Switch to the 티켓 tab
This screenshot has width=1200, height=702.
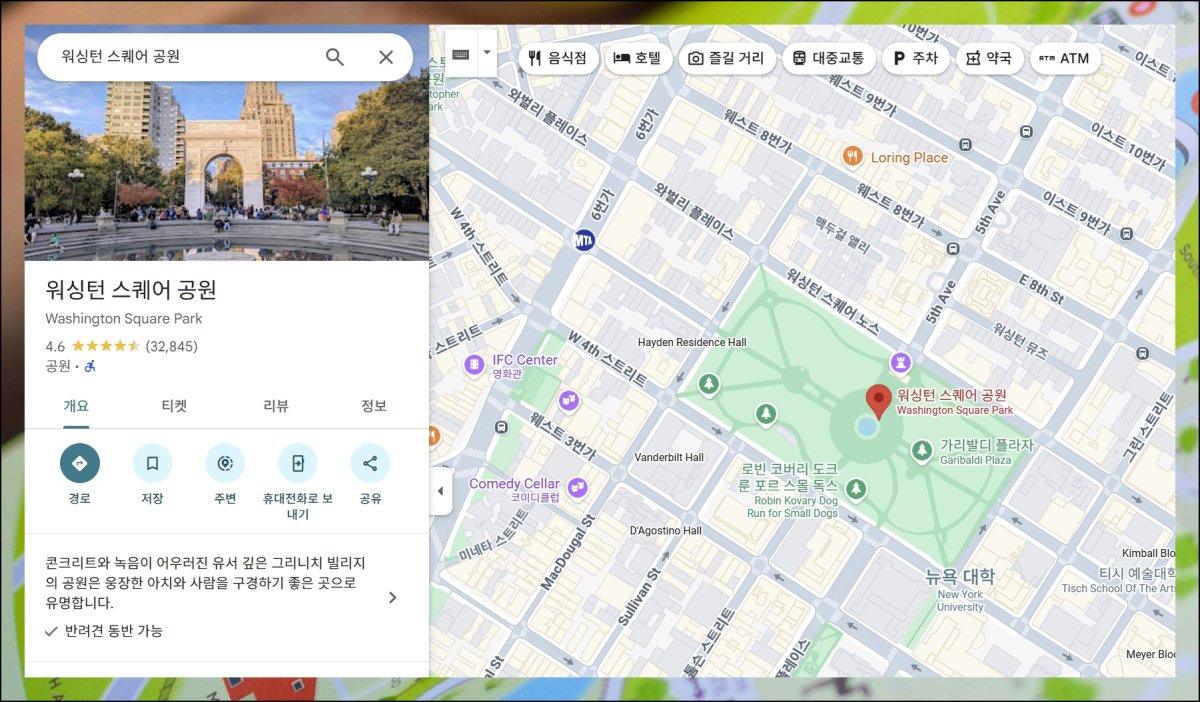coord(174,406)
